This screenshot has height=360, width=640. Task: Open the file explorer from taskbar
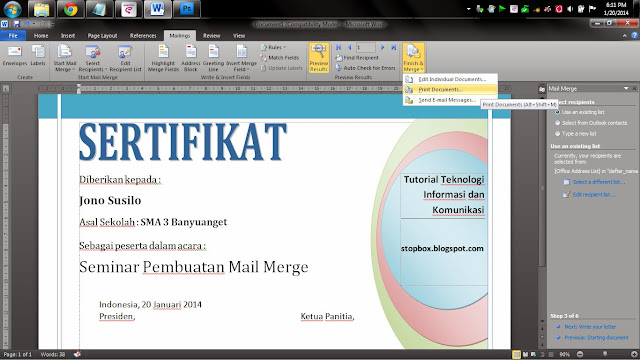(42, 9)
